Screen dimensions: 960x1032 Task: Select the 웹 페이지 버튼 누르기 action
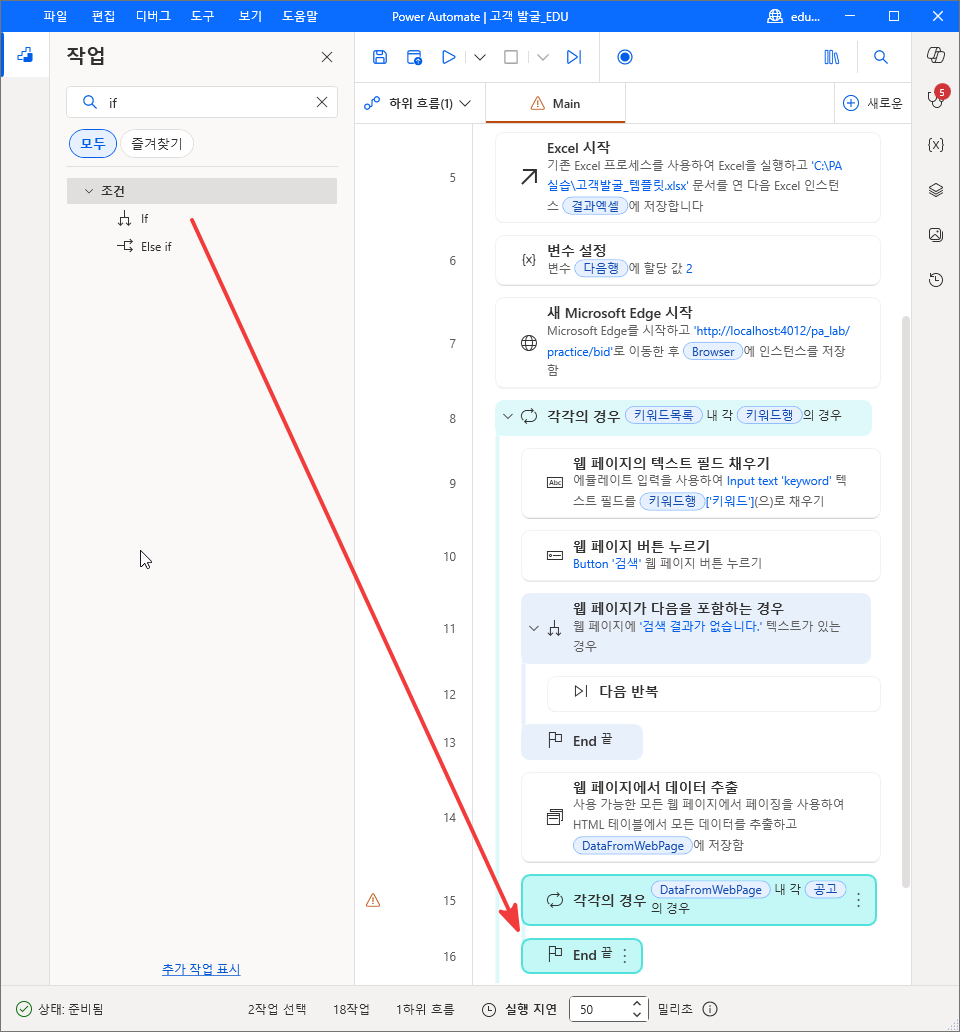701,556
